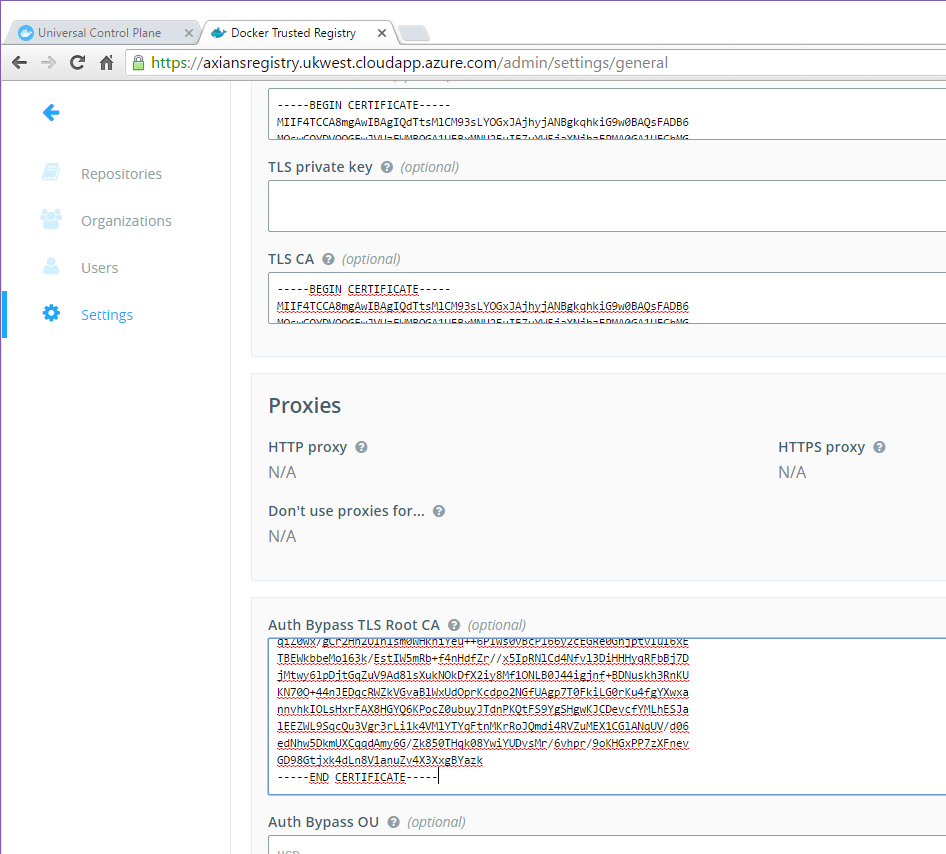
Task: Open Organizations from the sidebar
Action: 126,221
